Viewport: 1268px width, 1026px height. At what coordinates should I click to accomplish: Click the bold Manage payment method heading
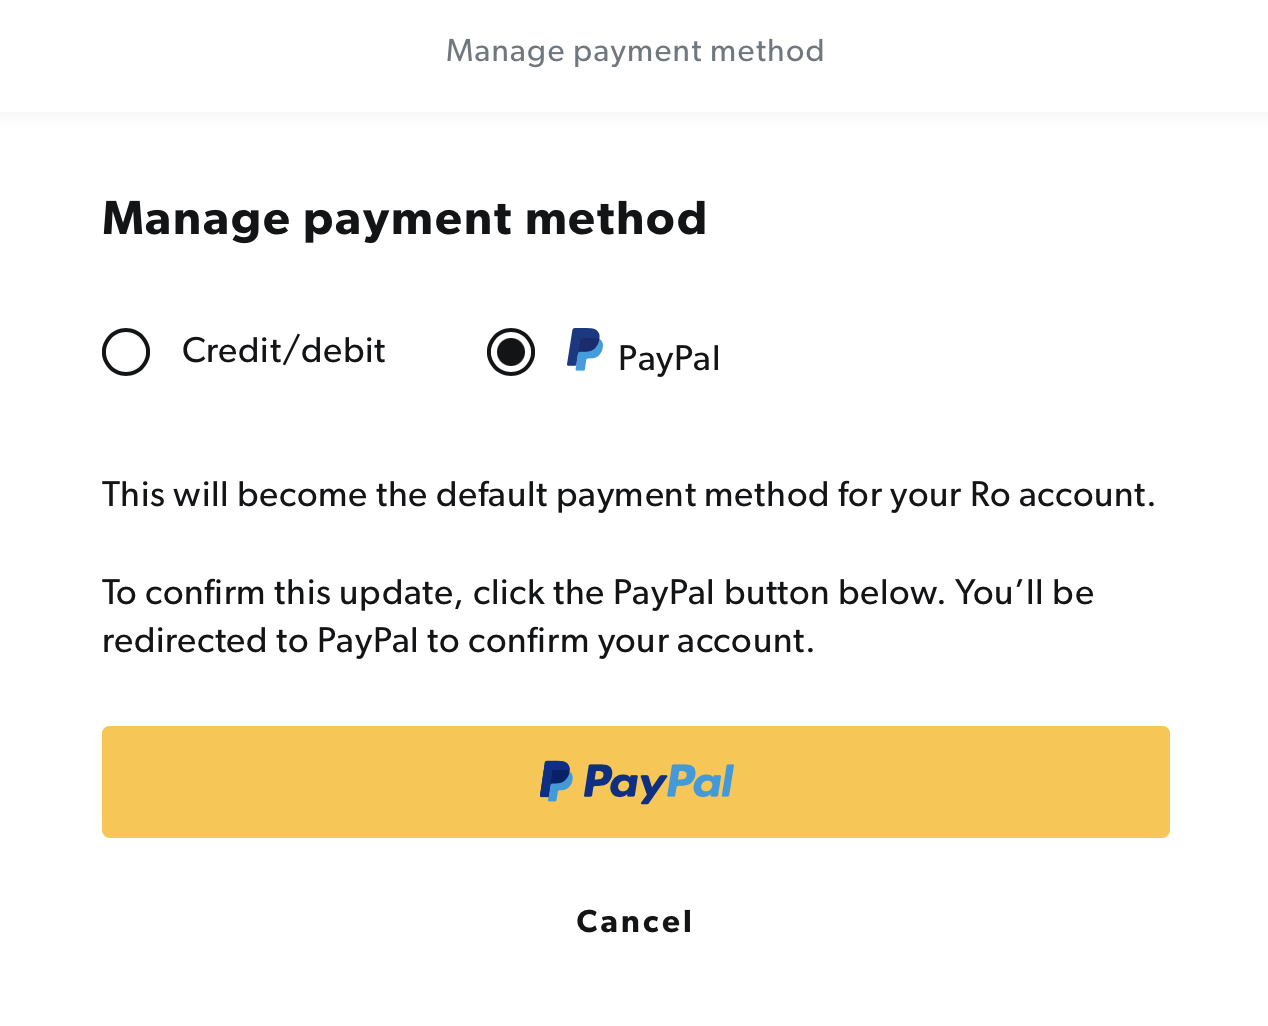pos(405,219)
